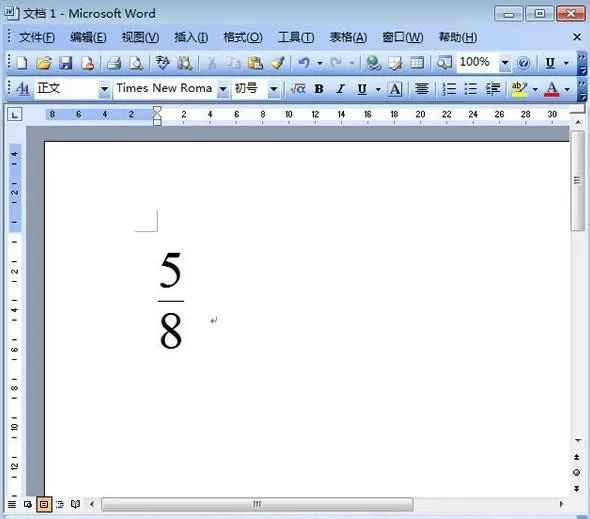Toggle underline in the formatting toolbar
Image resolution: width=590 pixels, height=519 pixels.
click(362, 89)
